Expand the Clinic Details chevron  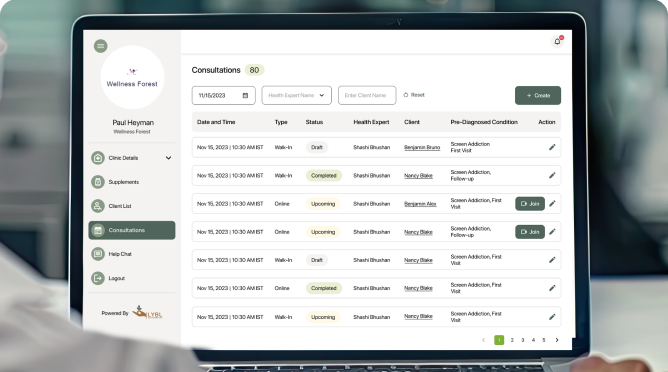tap(168, 158)
